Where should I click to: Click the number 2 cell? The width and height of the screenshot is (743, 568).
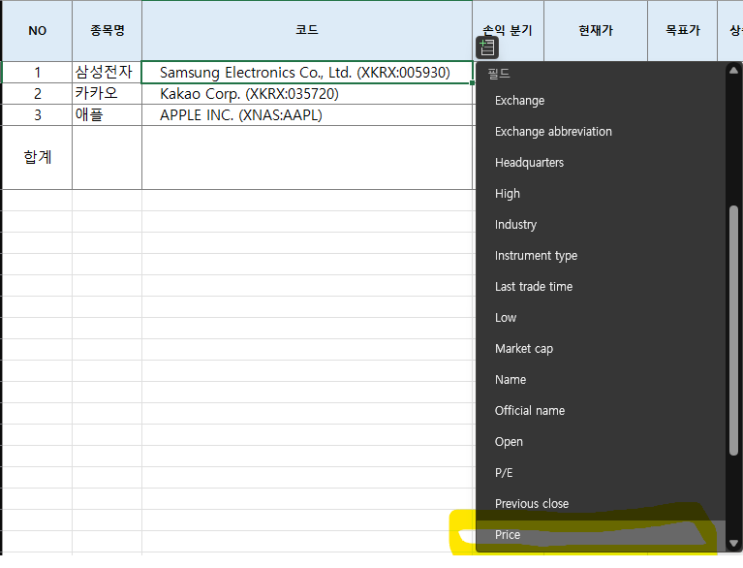37,94
